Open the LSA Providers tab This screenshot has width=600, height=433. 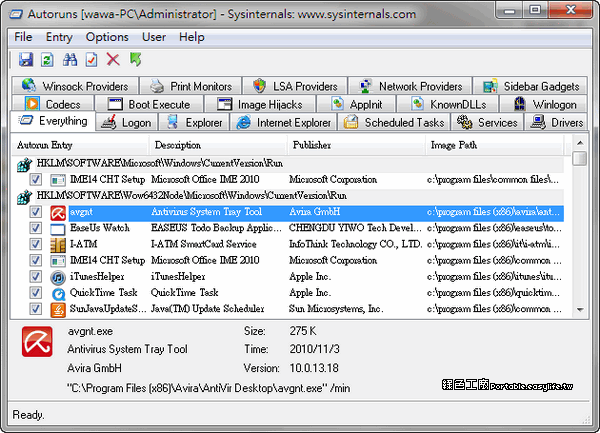pos(295,86)
